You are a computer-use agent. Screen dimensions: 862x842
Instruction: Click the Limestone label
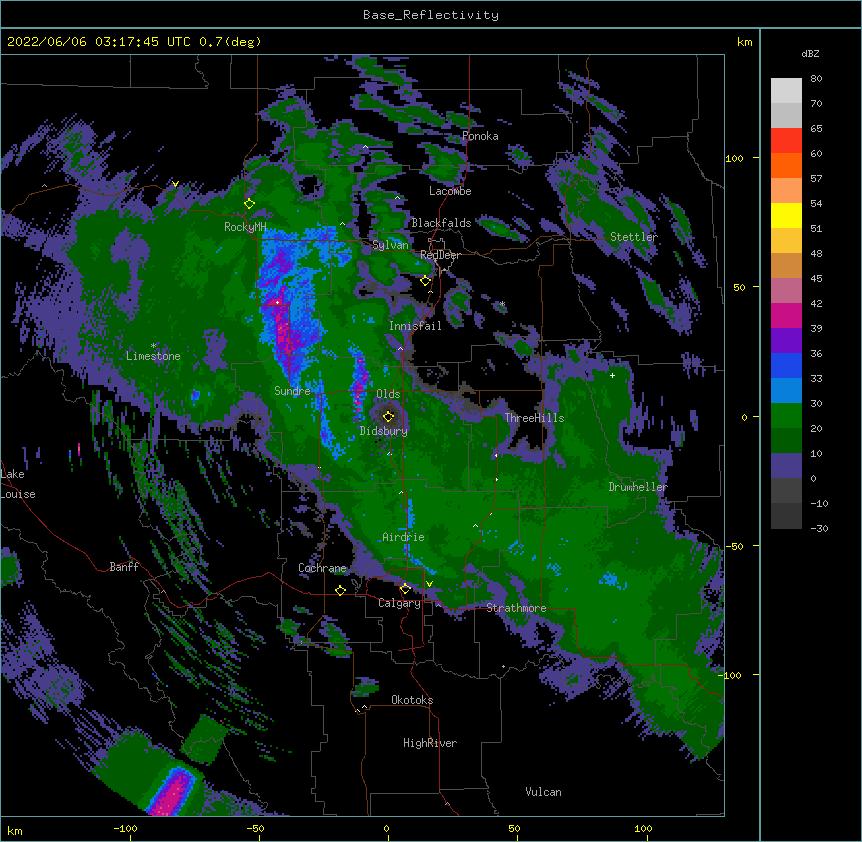click(153, 356)
